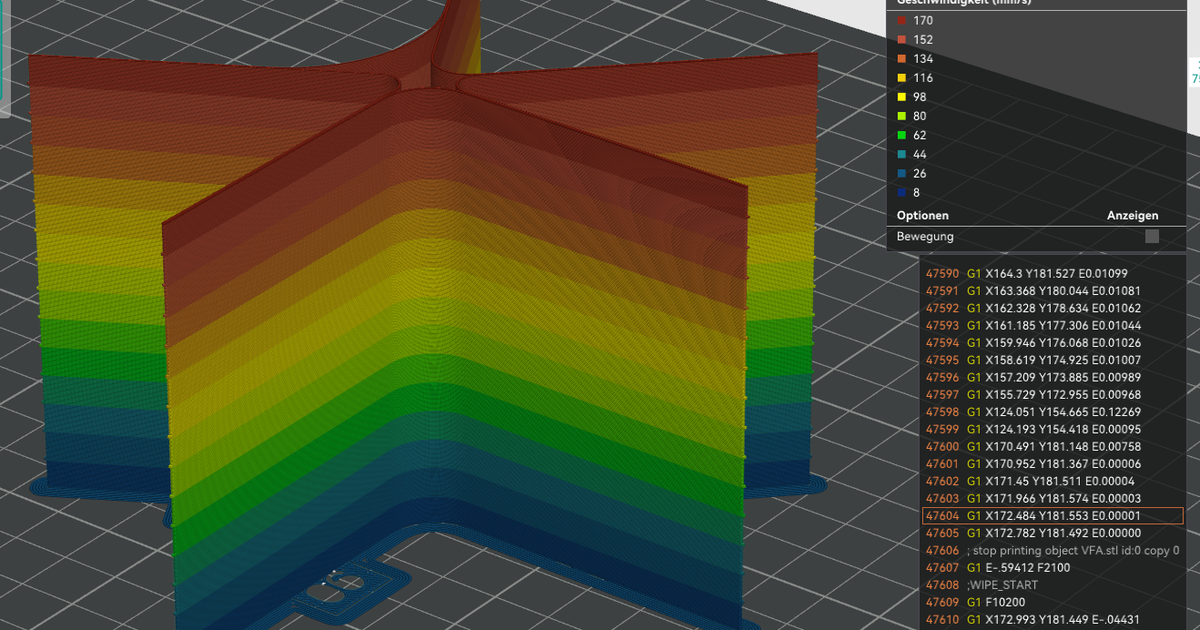Click the 8 mm/s dark blue swatch
Image resolution: width=1200 pixels, height=630 pixels.
coord(901,192)
